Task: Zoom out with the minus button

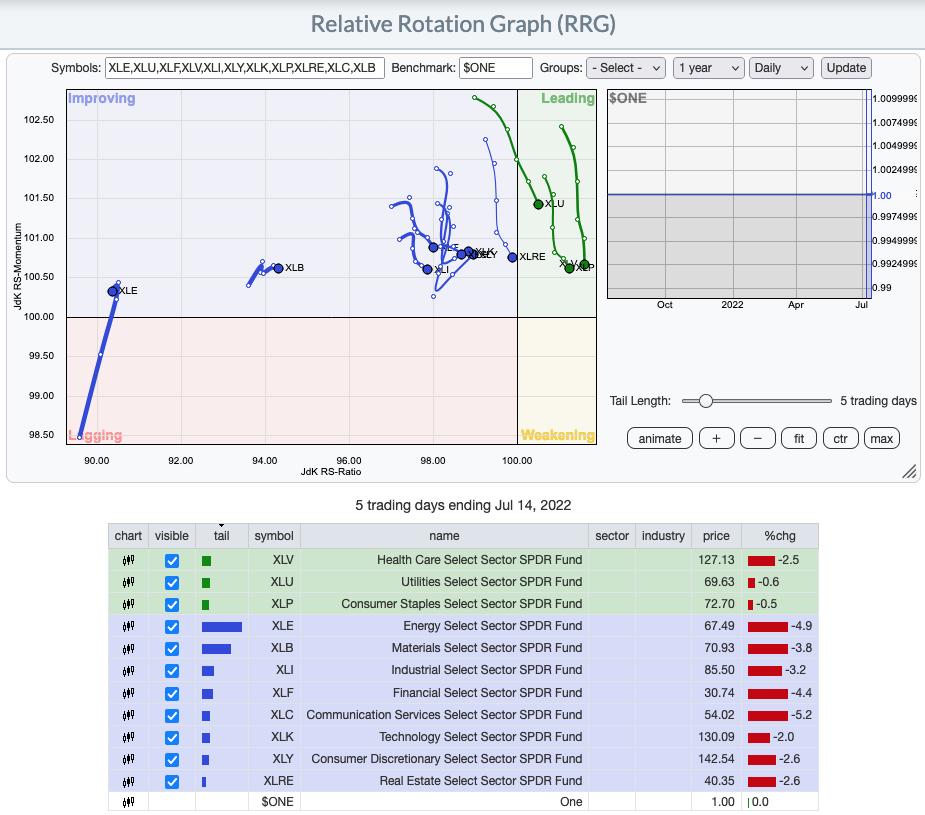Action: click(757, 439)
